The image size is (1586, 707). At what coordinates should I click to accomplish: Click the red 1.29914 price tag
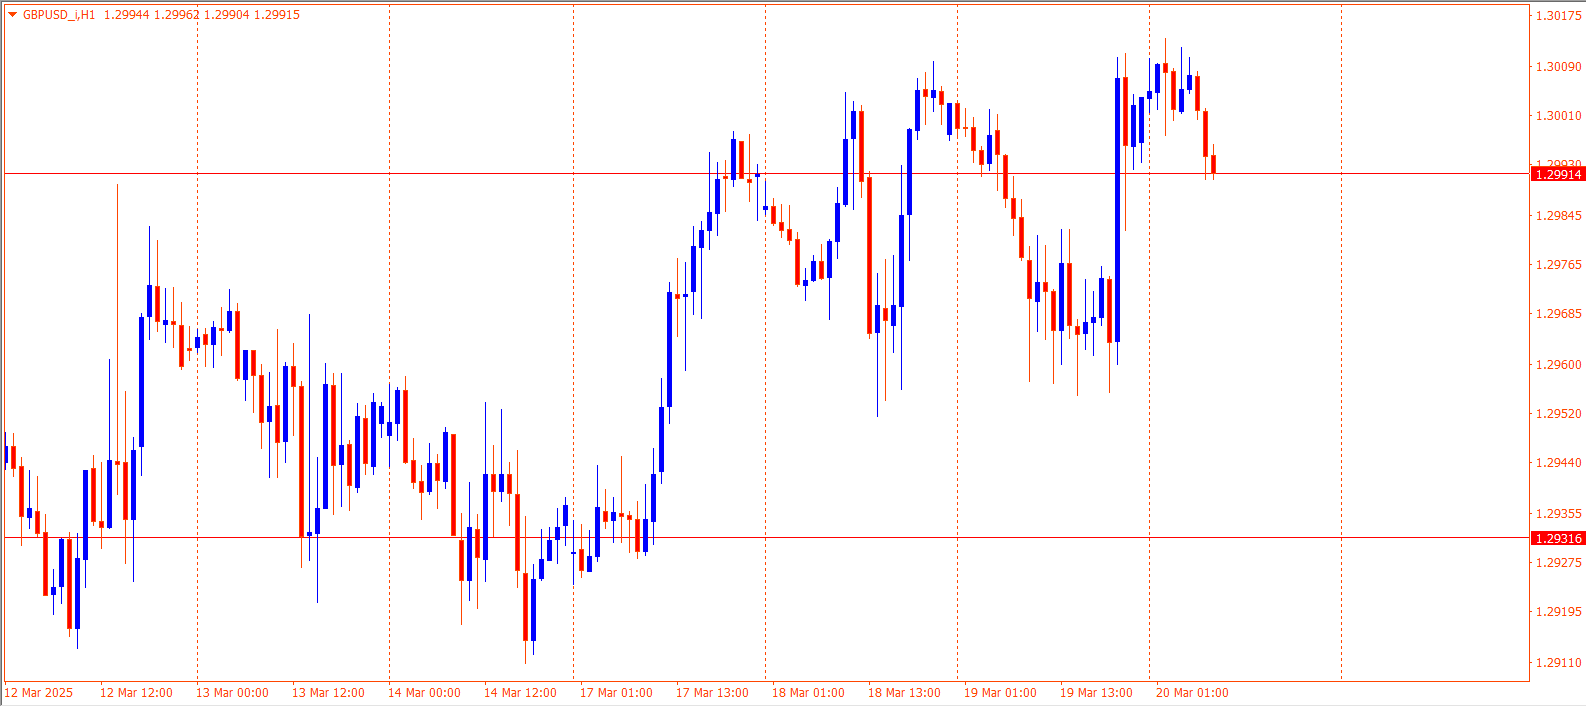1558,174
